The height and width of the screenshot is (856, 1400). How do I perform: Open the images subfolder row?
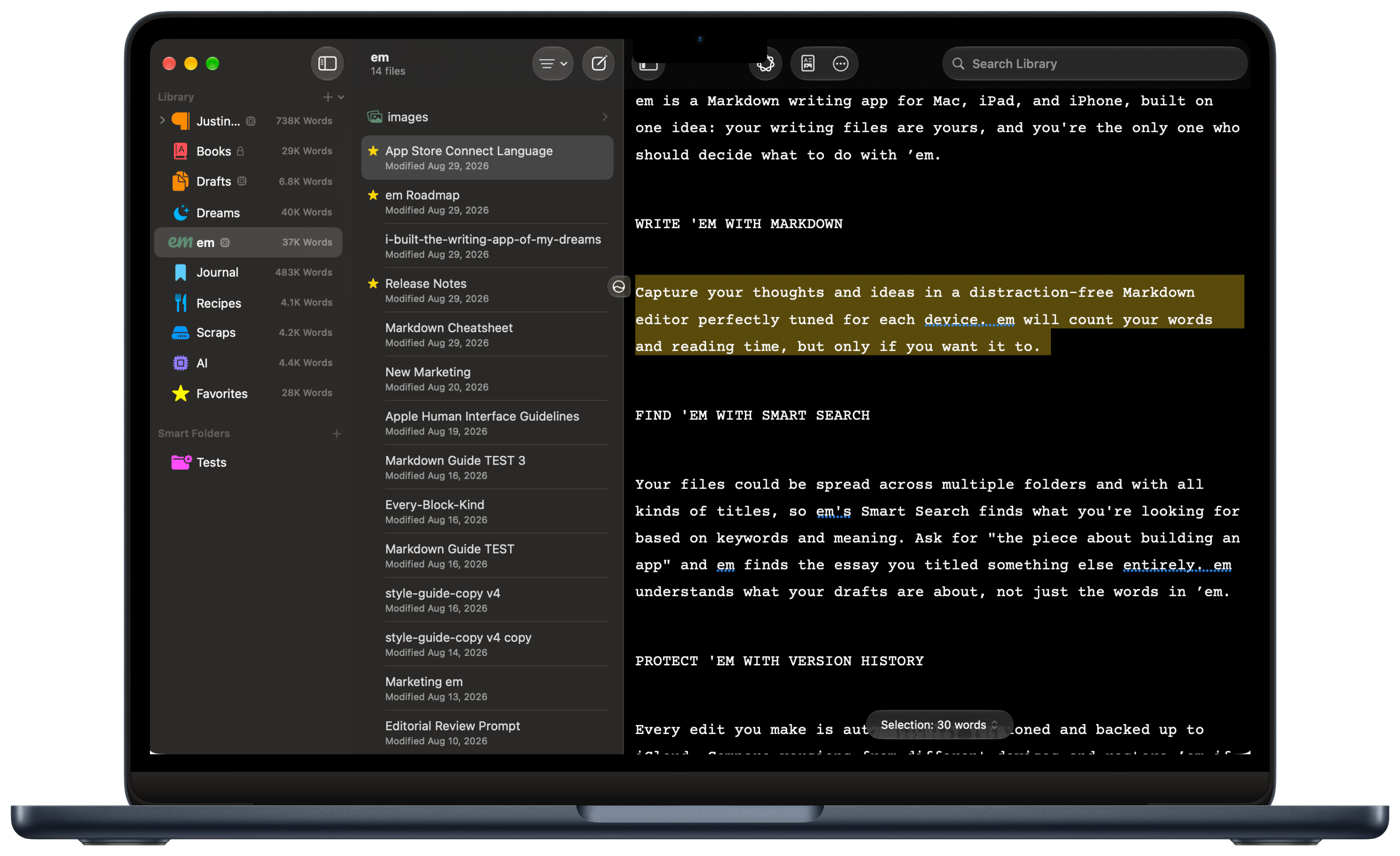pyautogui.click(x=487, y=117)
